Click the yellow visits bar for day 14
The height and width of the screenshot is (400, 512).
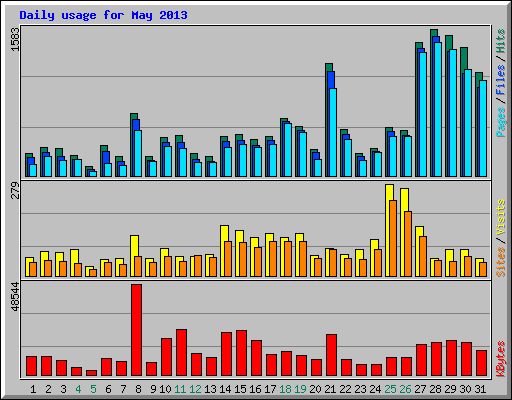click(x=223, y=251)
